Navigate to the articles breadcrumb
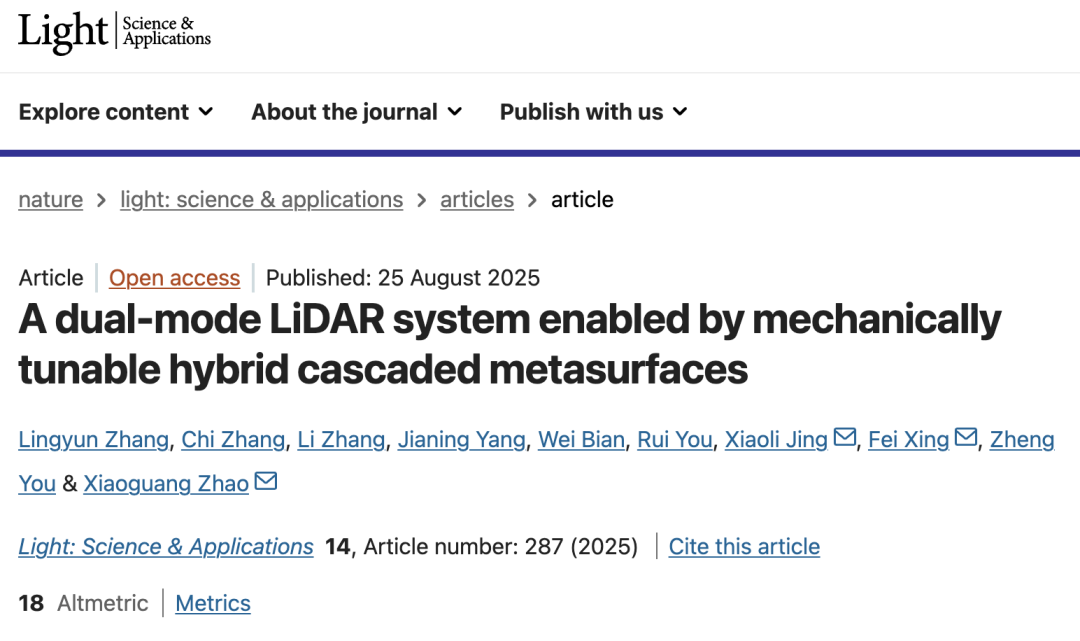Image resolution: width=1080 pixels, height=641 pixels. [x=477, y=200]
